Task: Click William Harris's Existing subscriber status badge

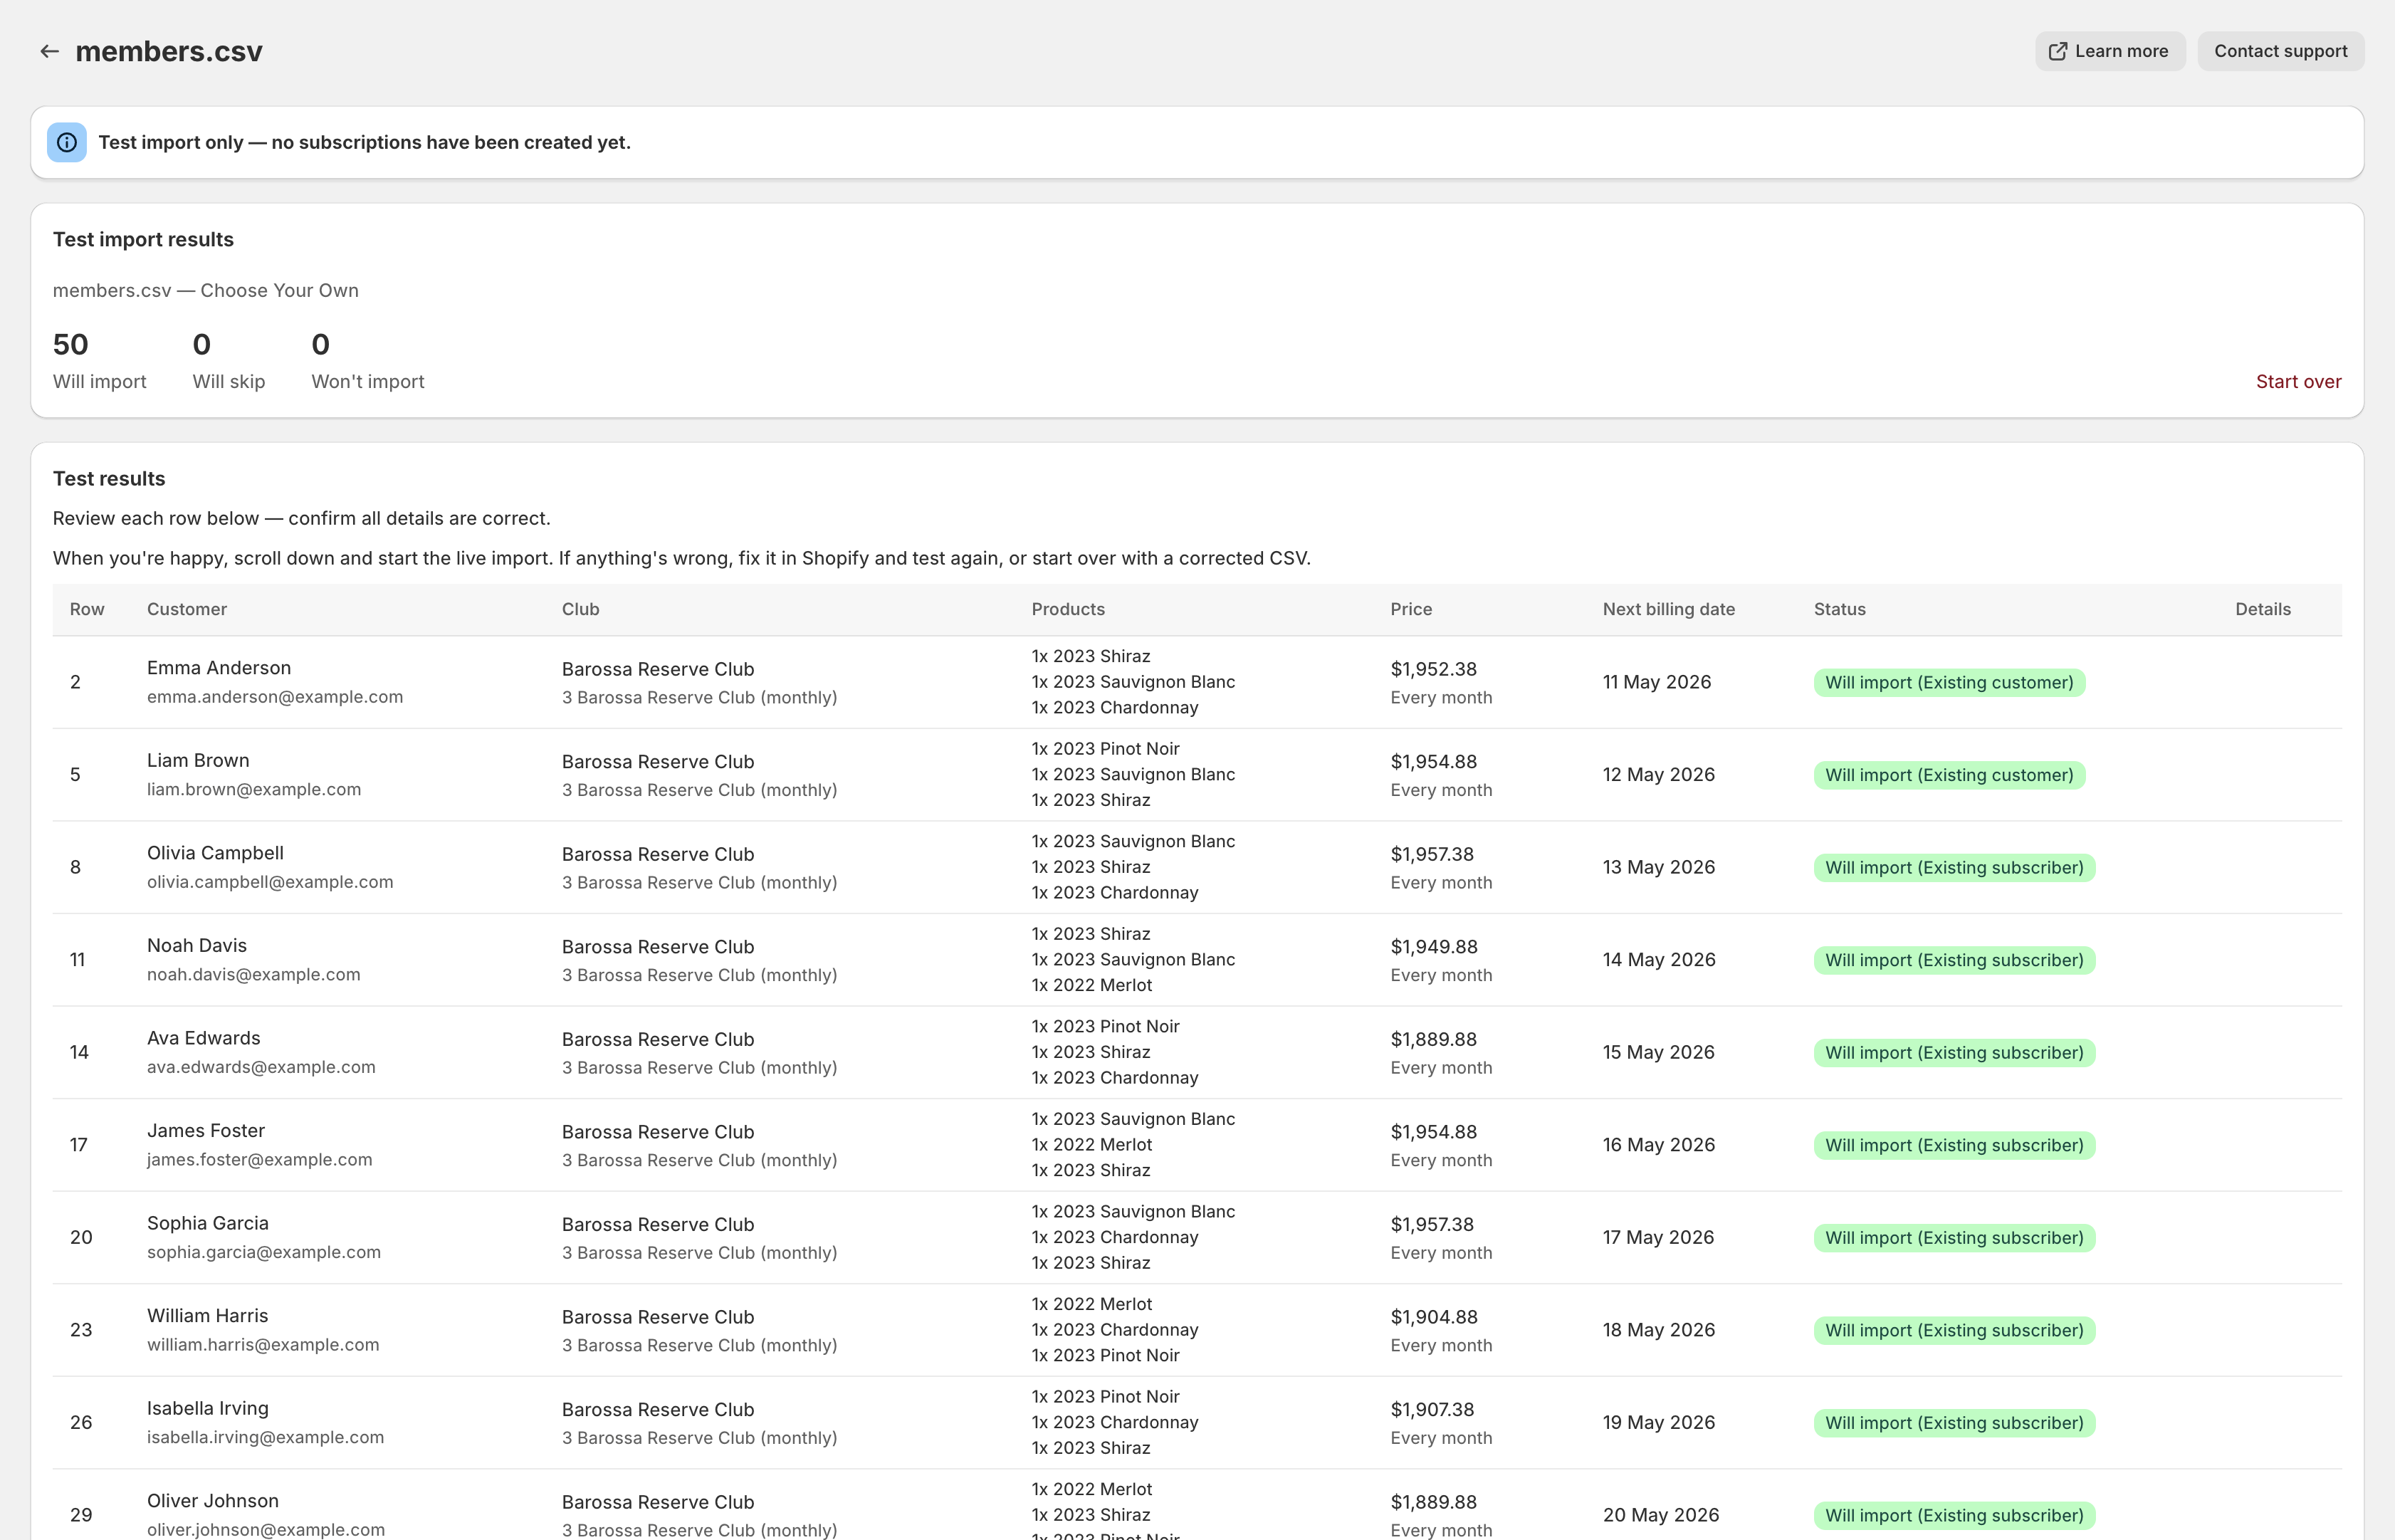Action: coord(1954,1330)
